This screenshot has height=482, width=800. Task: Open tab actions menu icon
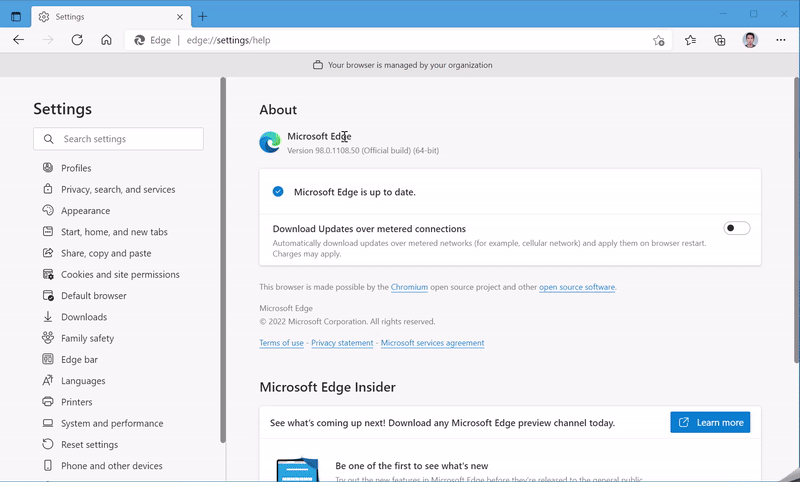point(16,16)
